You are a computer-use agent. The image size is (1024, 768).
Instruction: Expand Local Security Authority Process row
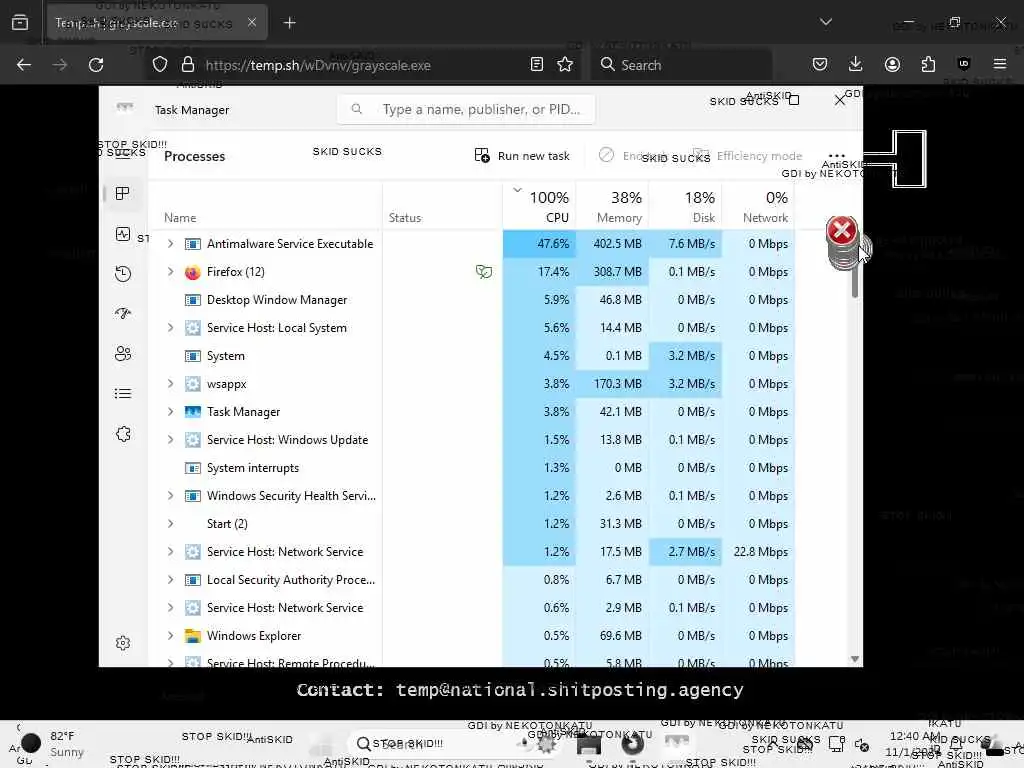(x=170, y=580)
